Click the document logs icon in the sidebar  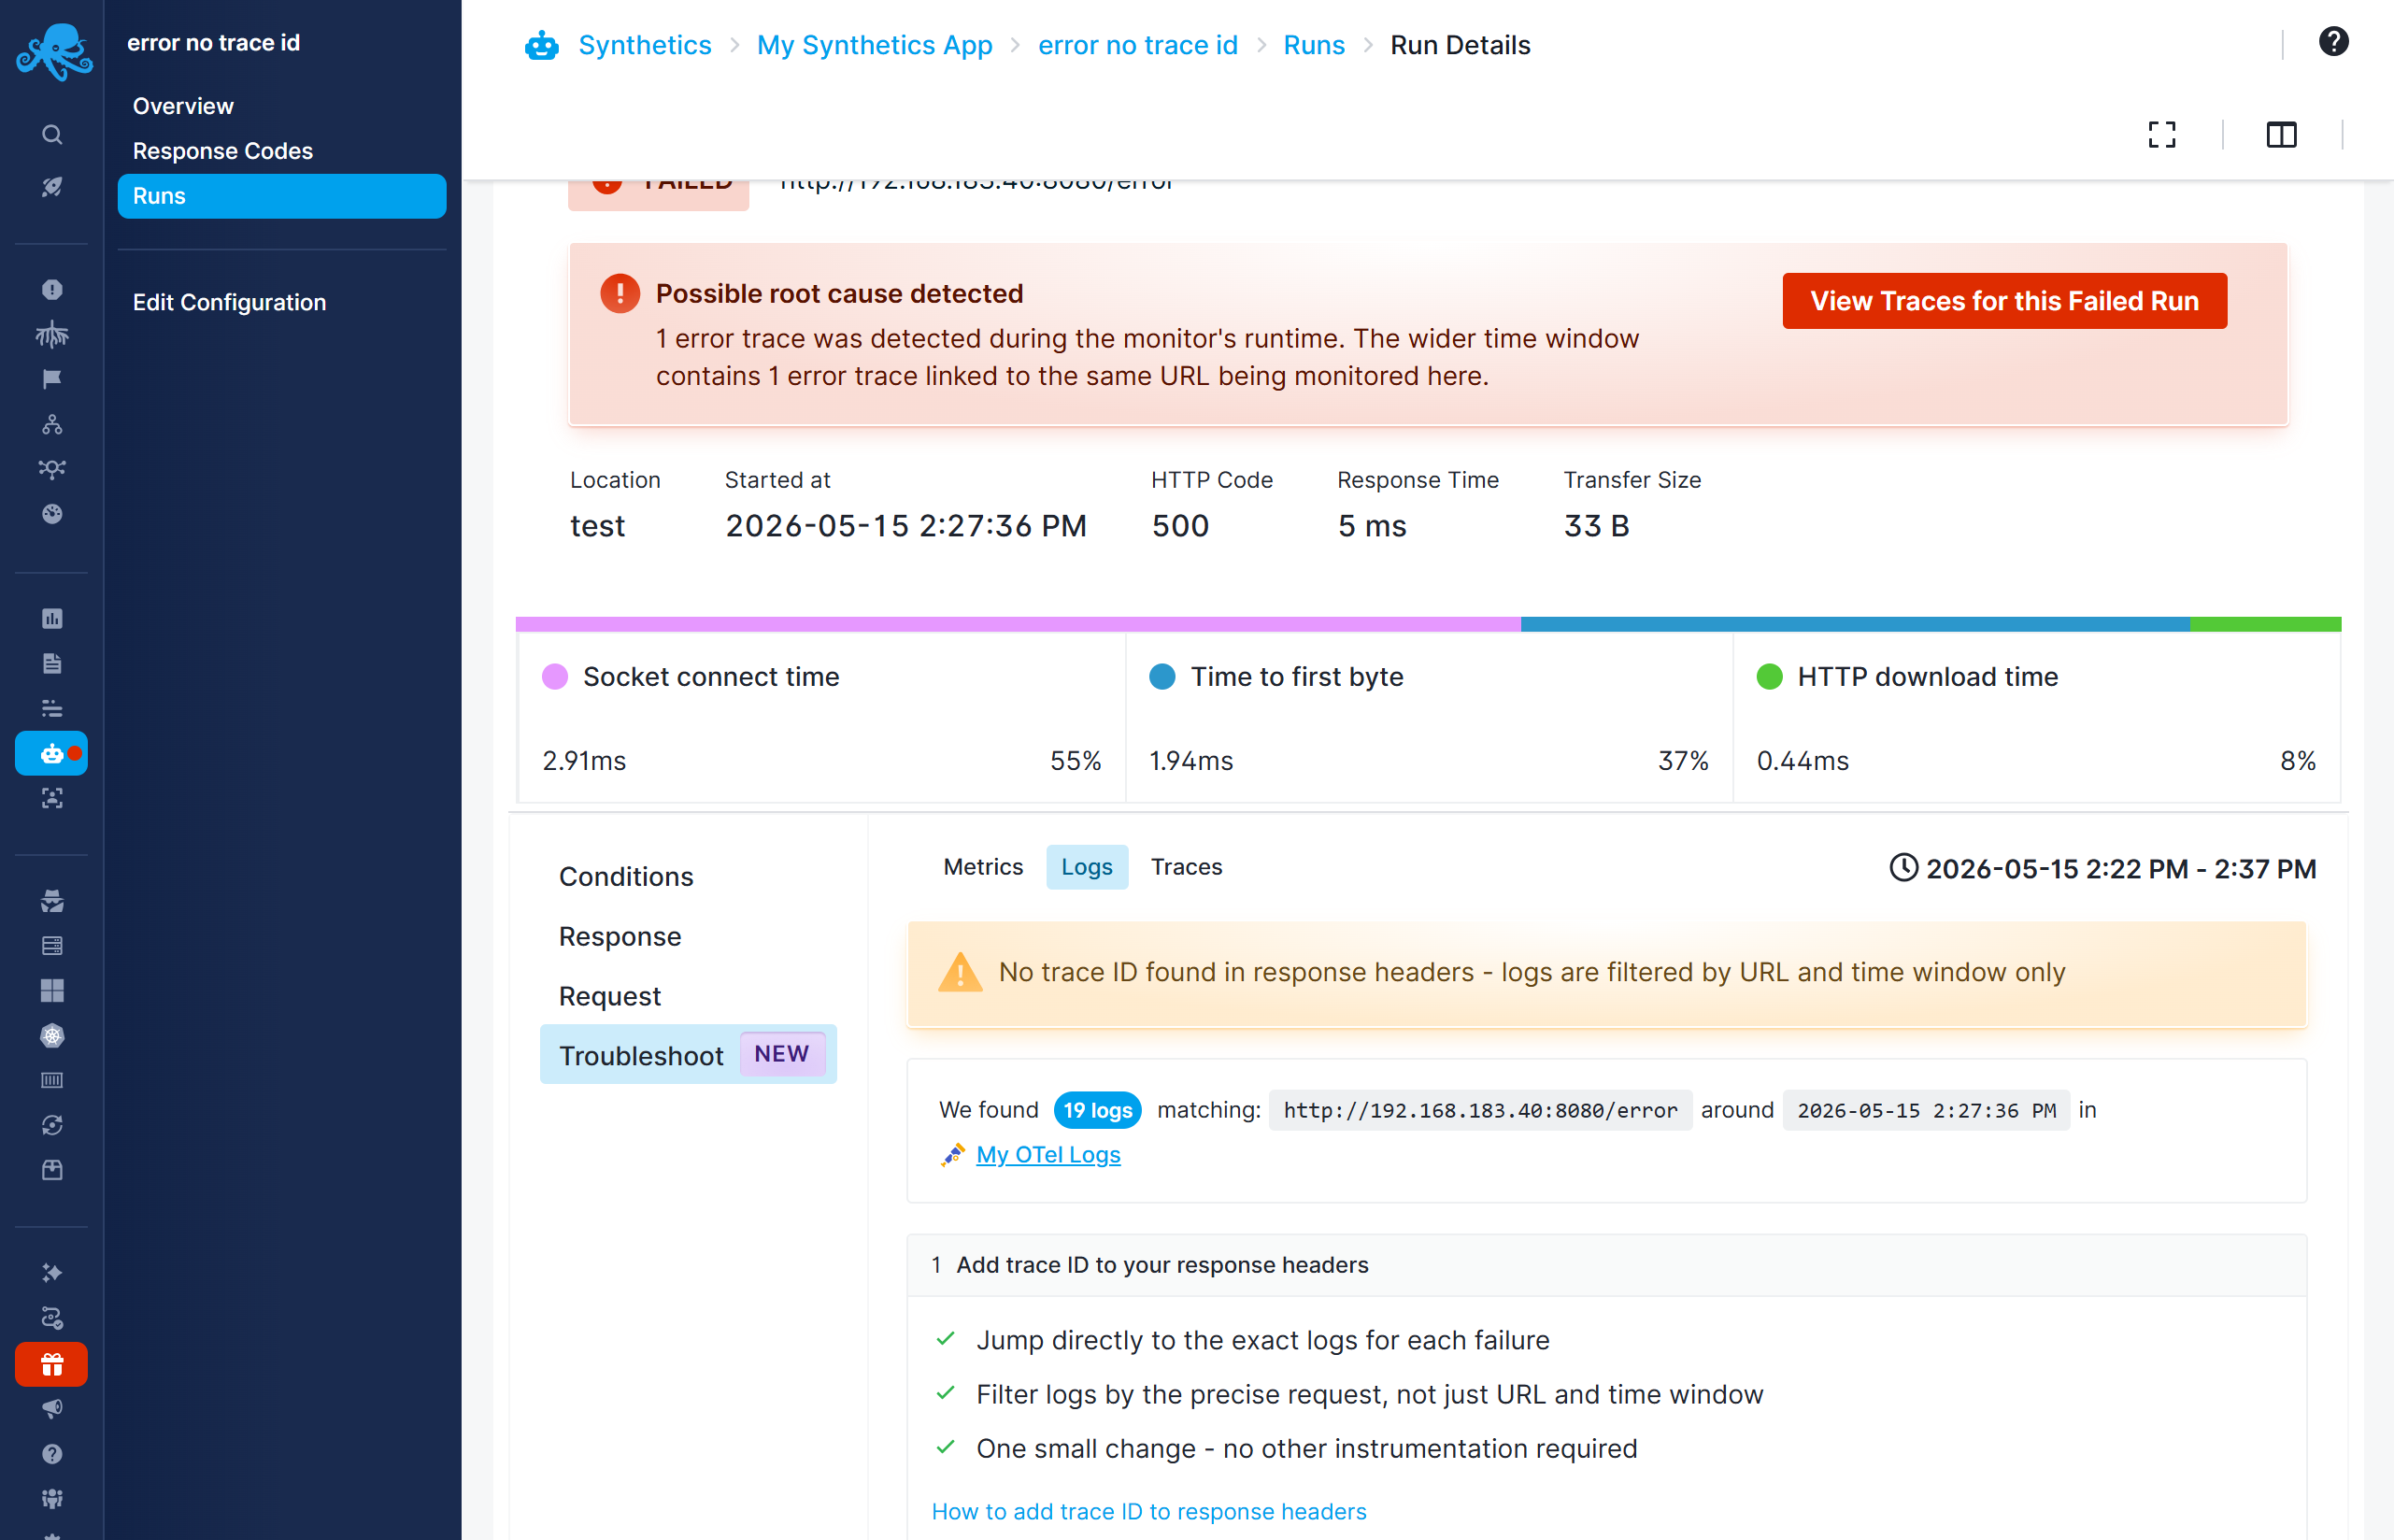[52, 663]
